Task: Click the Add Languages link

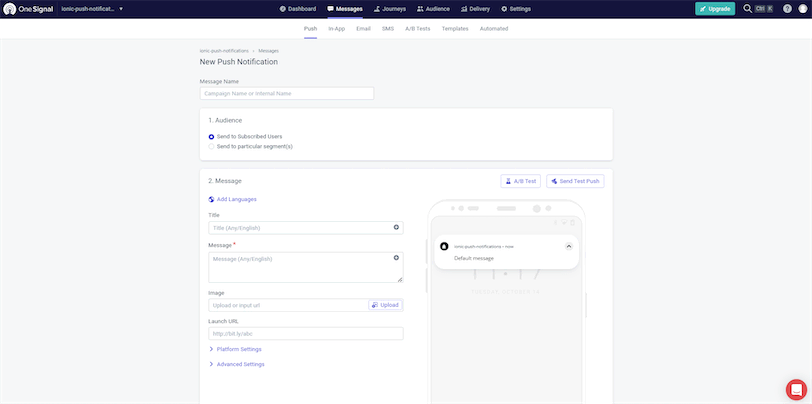Action: pos(232,199)
